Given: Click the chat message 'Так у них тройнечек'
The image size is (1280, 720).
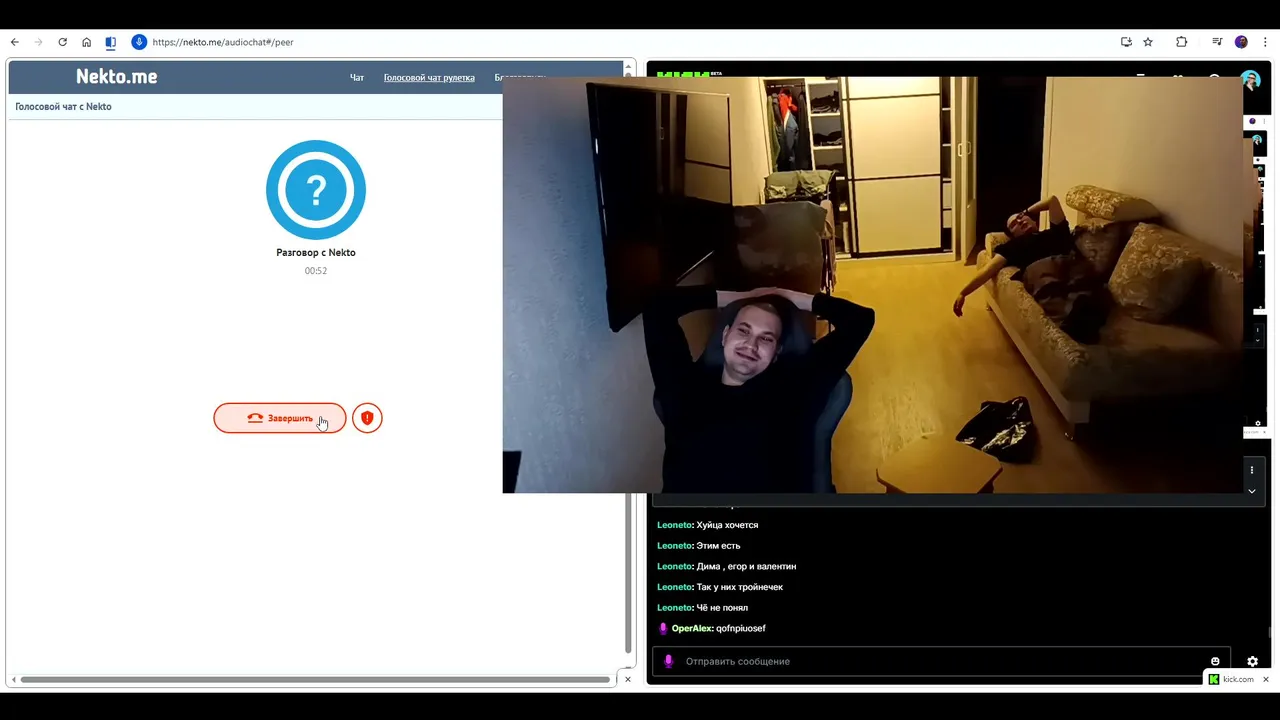Looking at the screenshot, I should [x=739, y=587].
